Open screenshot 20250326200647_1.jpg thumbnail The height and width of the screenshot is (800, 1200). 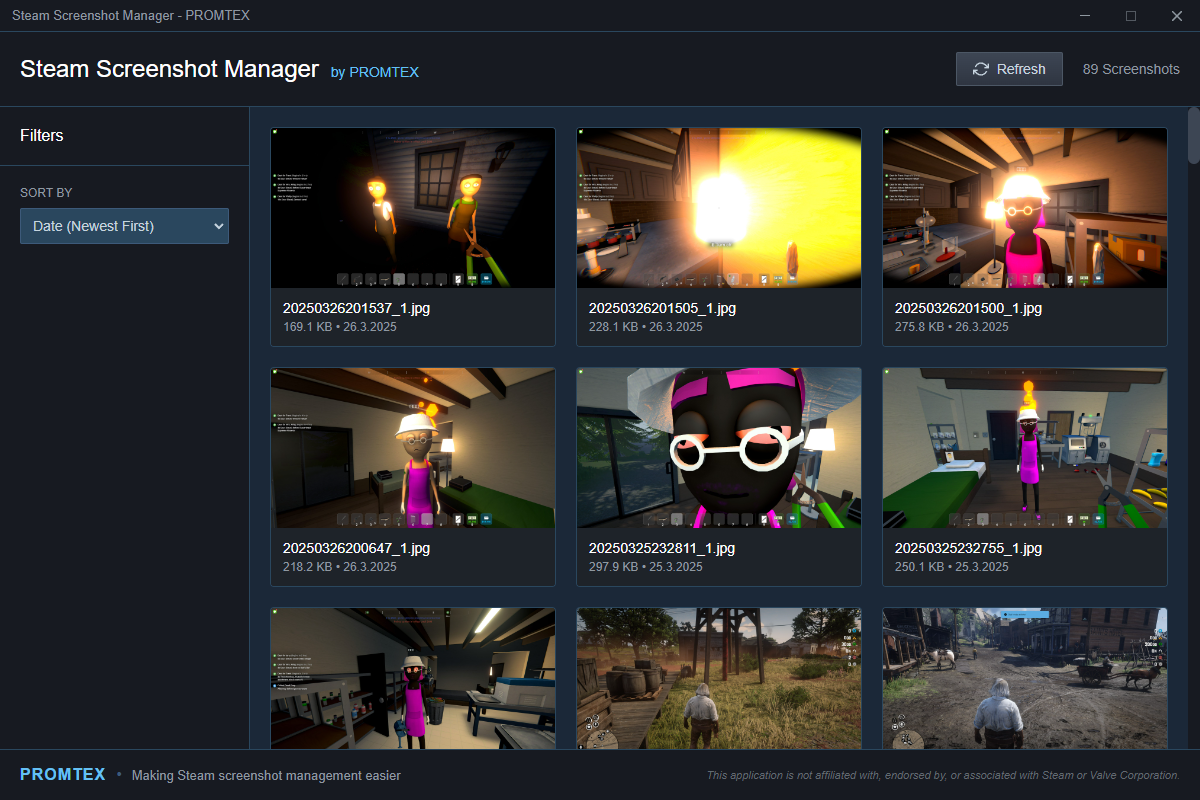[413, 448]
